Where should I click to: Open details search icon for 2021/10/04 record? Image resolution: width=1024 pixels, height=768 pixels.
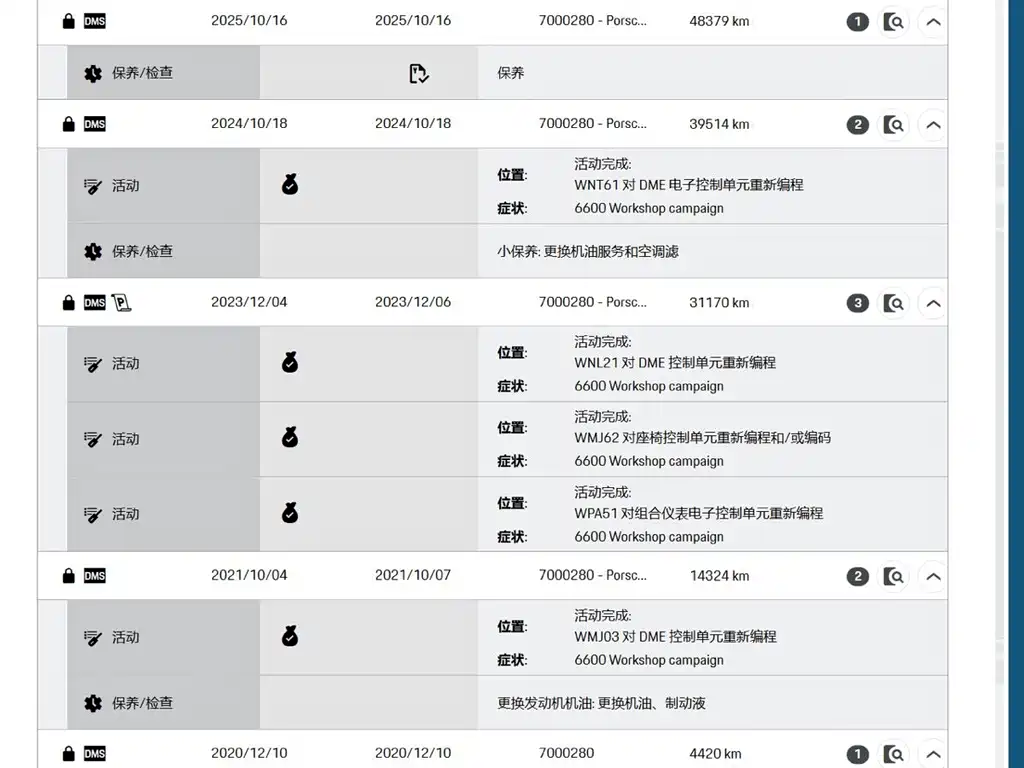tap(893, 577)
